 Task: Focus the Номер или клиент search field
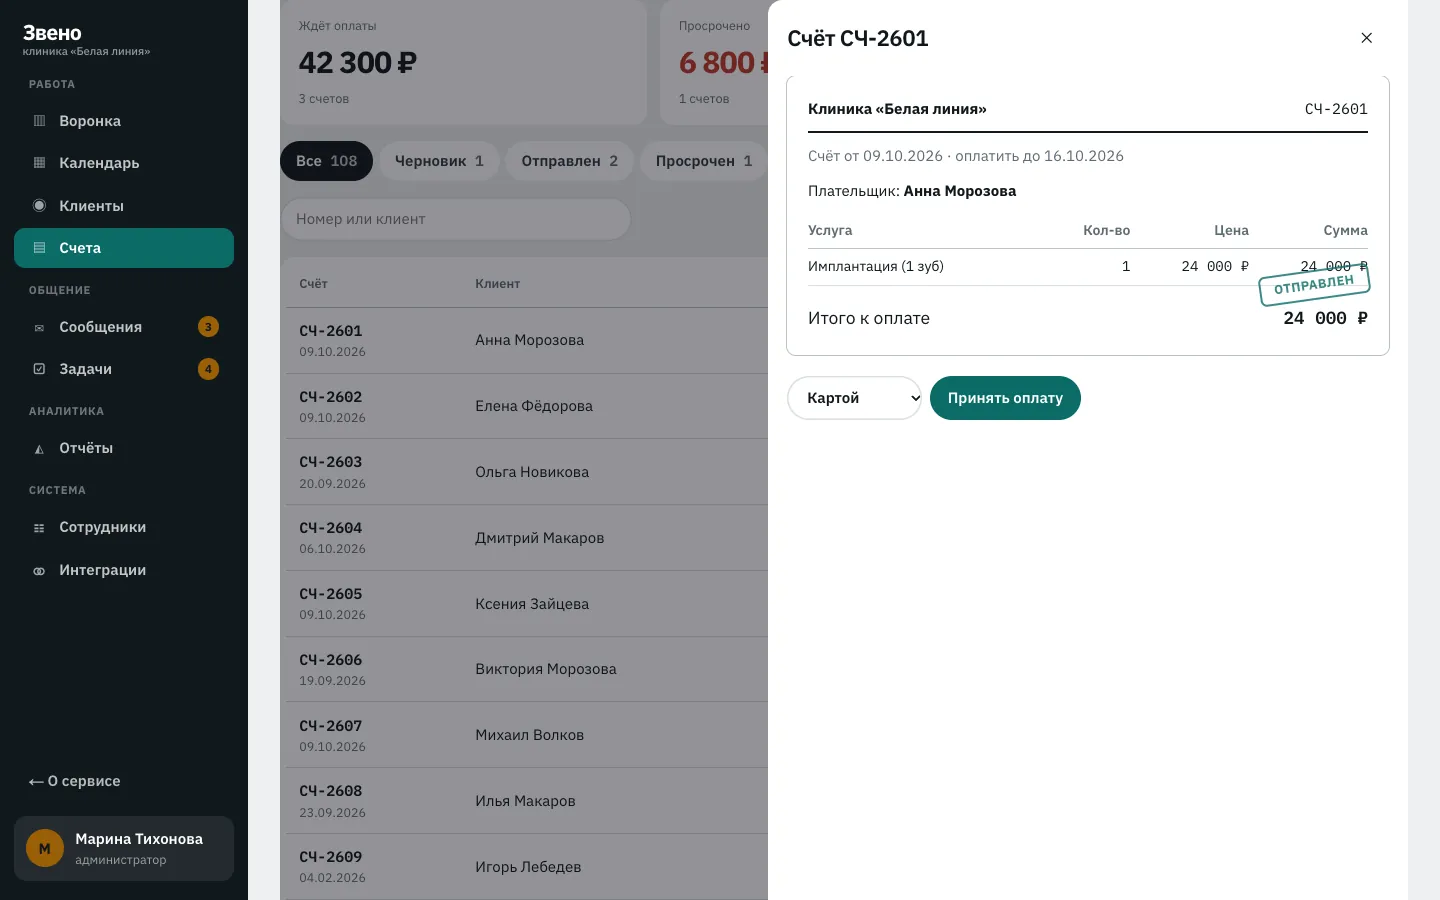(456, 219)
